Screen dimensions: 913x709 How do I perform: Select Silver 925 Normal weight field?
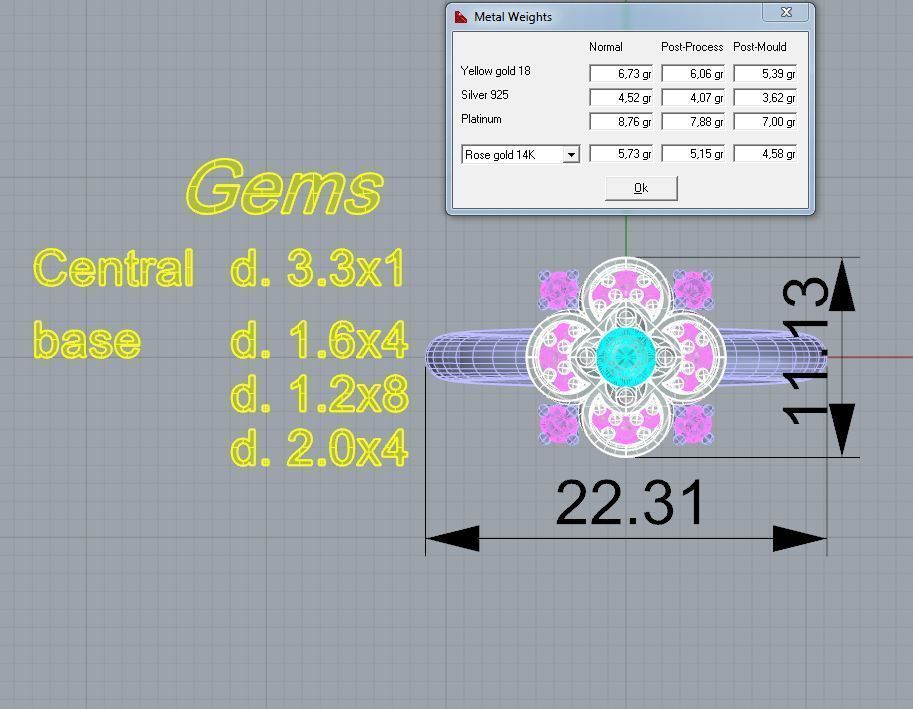click(x=621, y=97)
